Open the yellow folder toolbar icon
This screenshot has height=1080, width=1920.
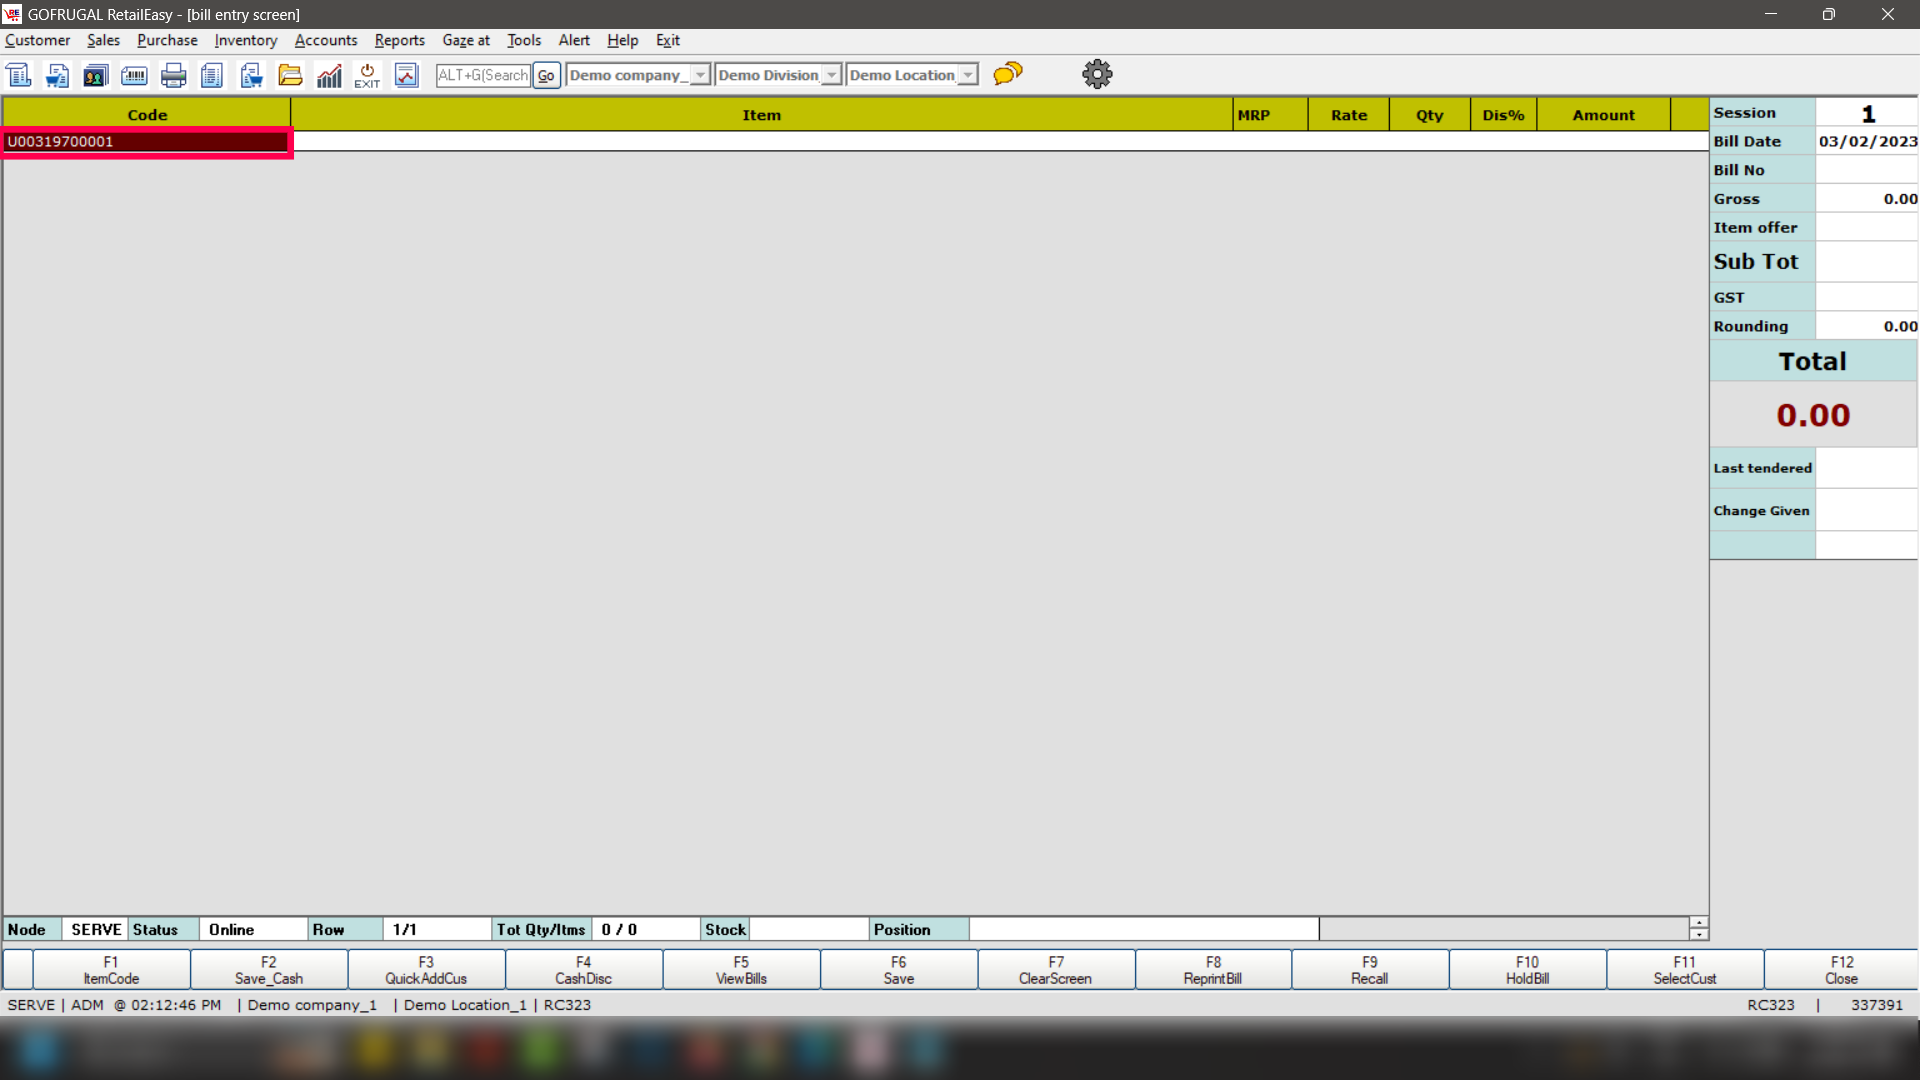[290, 75]
